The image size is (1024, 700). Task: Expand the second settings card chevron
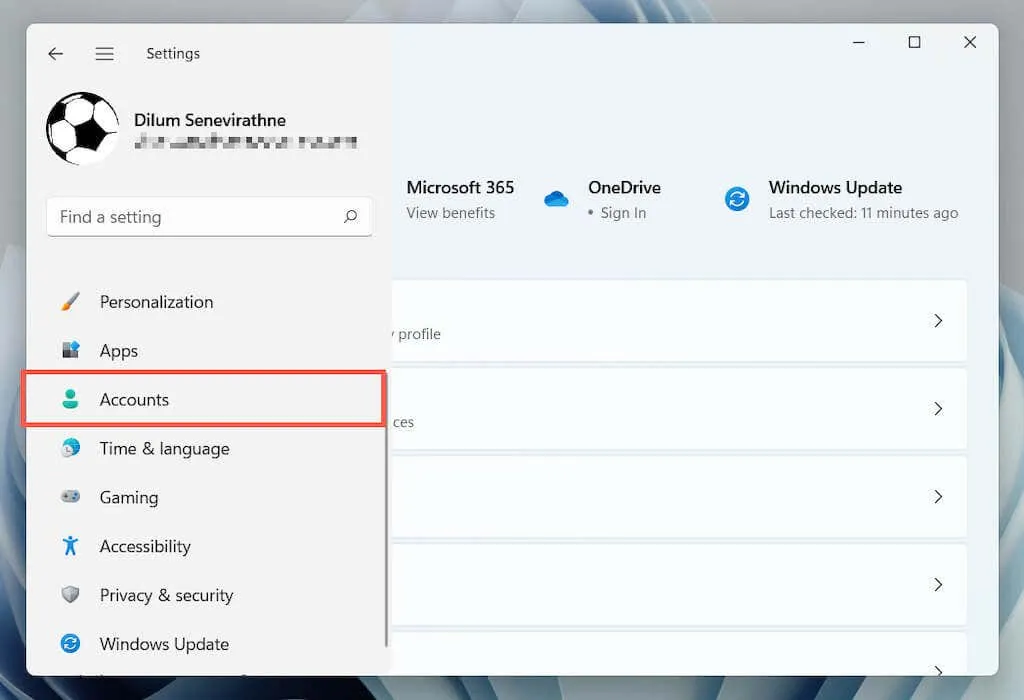[x=938, y=409]
